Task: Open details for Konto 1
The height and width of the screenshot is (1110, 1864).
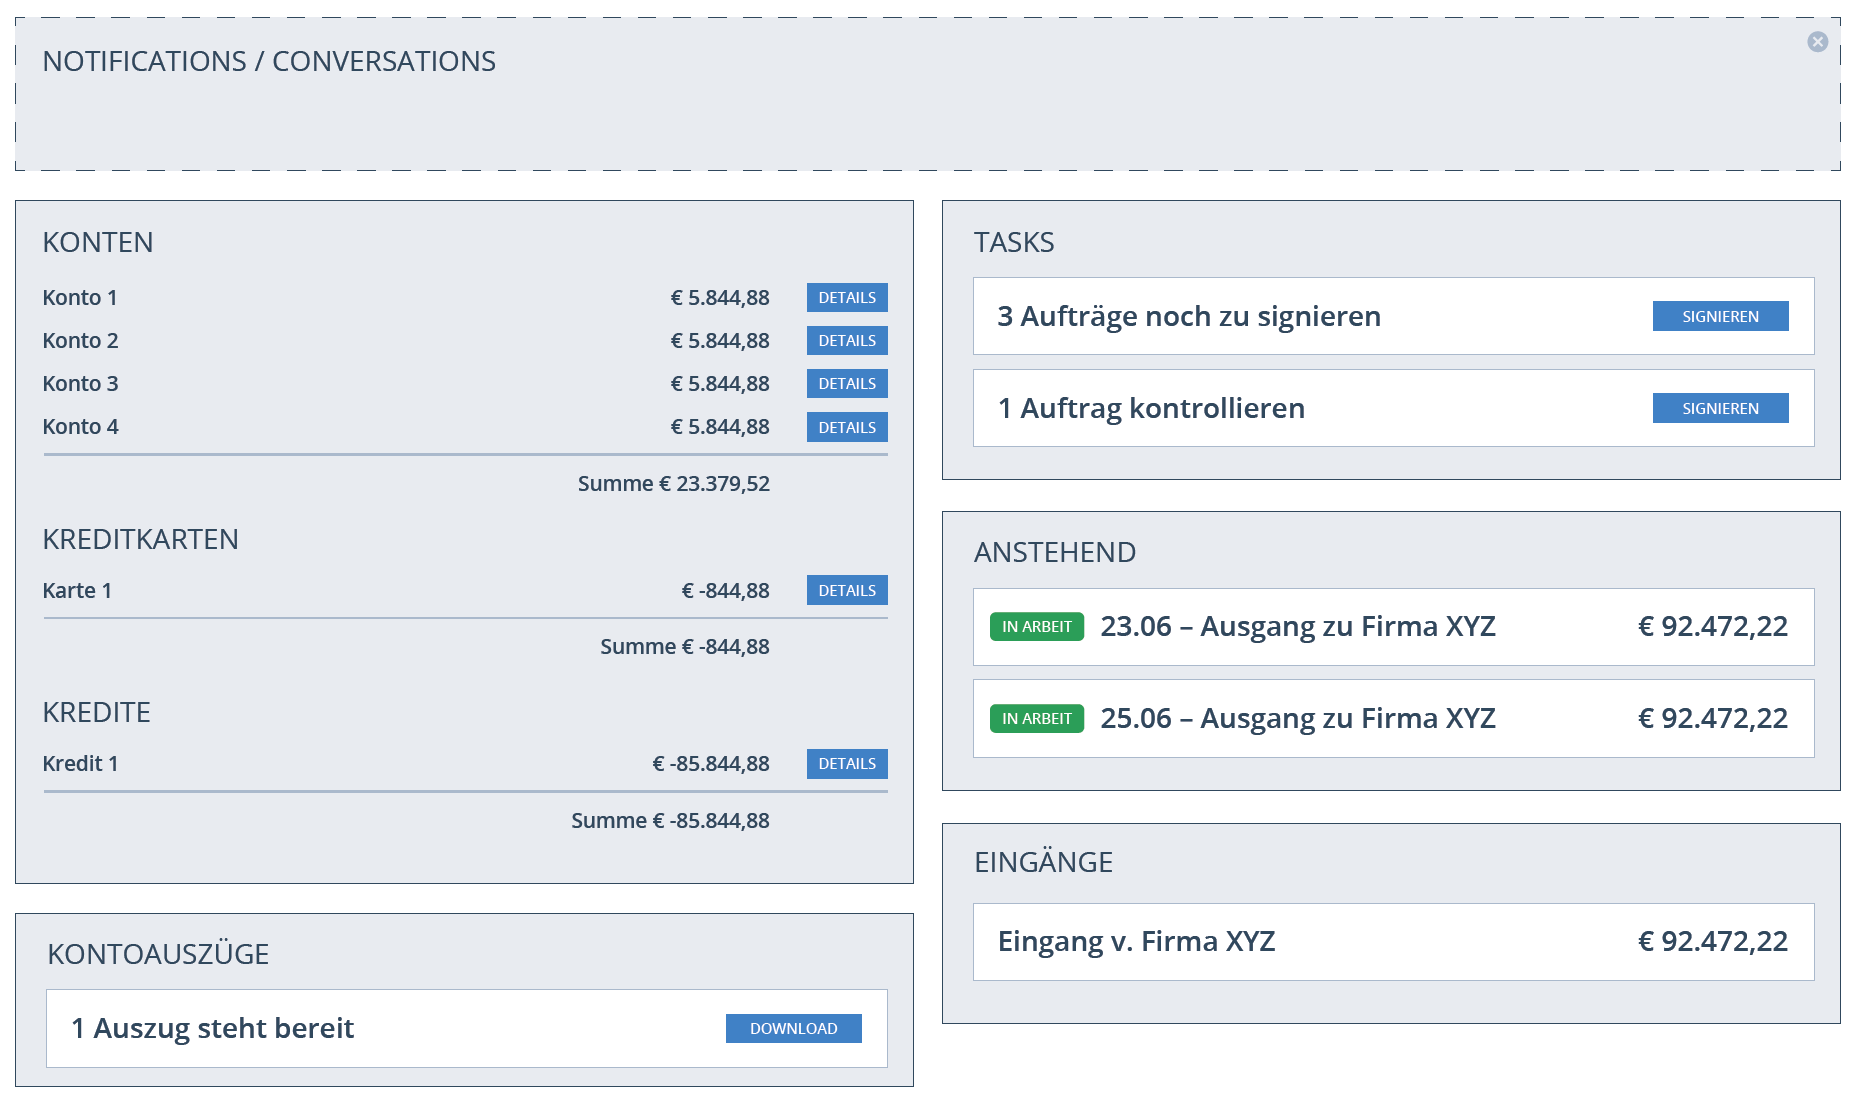Action: pyautogui.click(x=846, y=298)
